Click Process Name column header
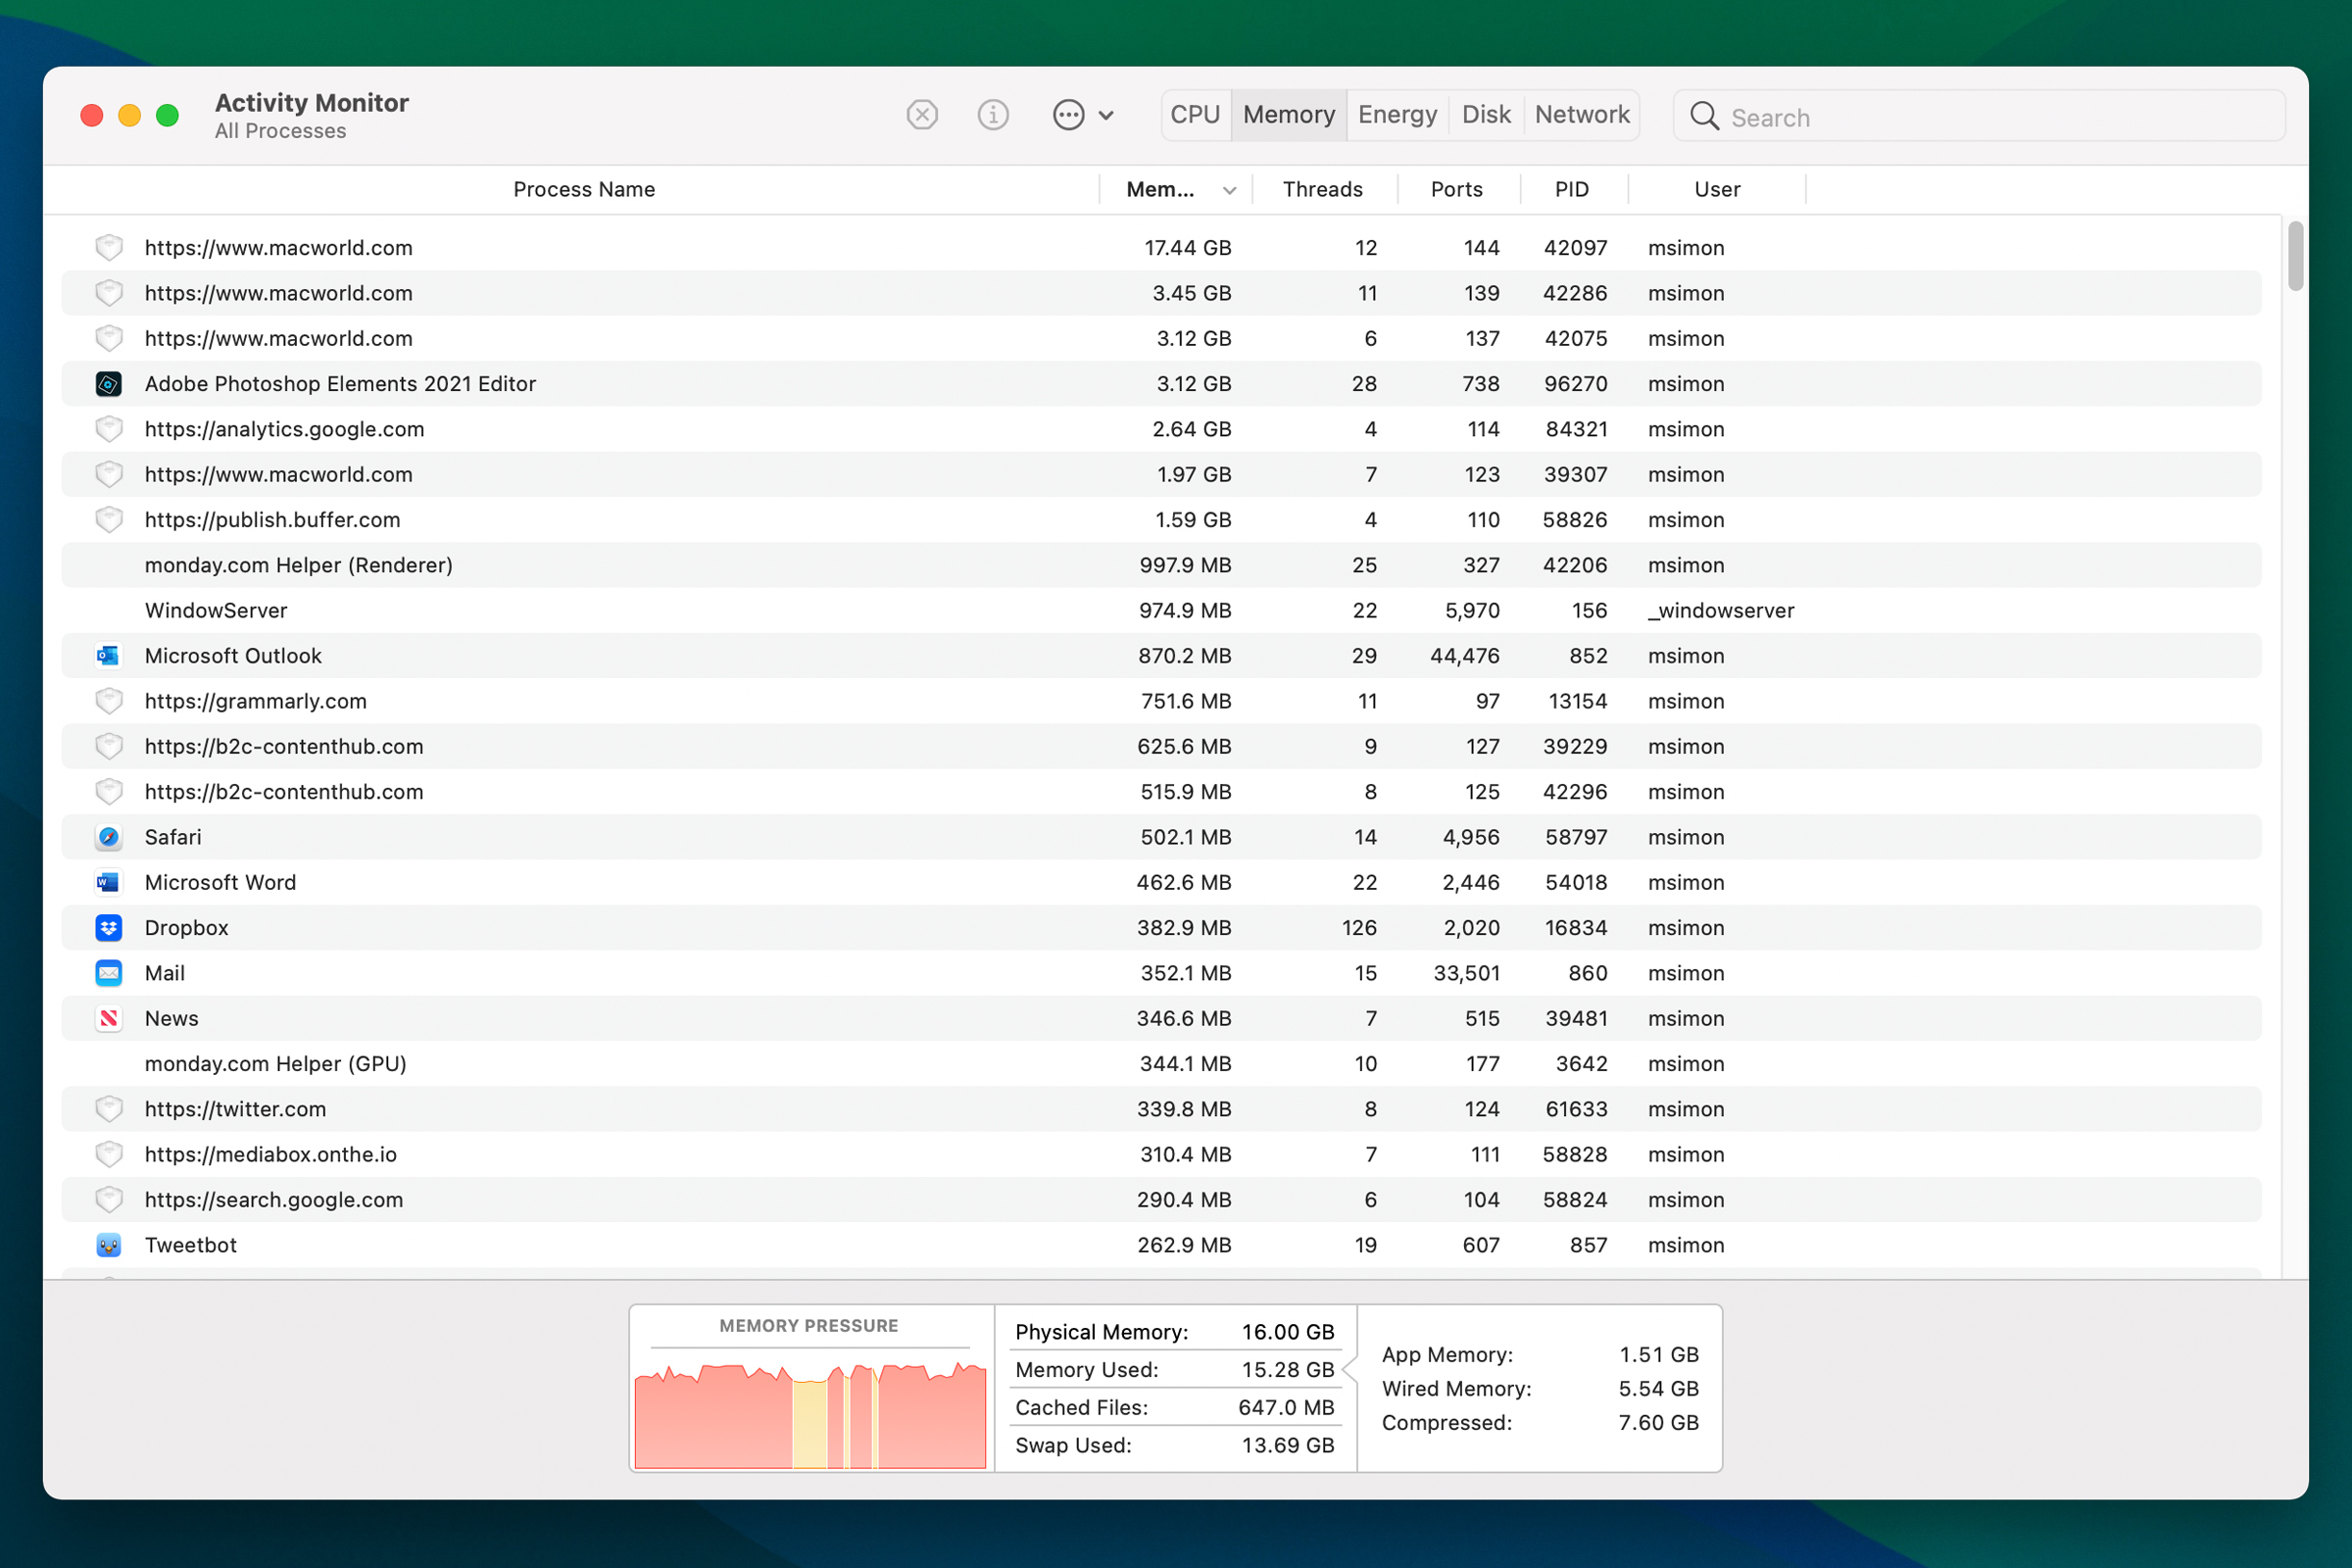Screen dimensions: 2352x1568 pyautogui.click(x=581, y=189)
